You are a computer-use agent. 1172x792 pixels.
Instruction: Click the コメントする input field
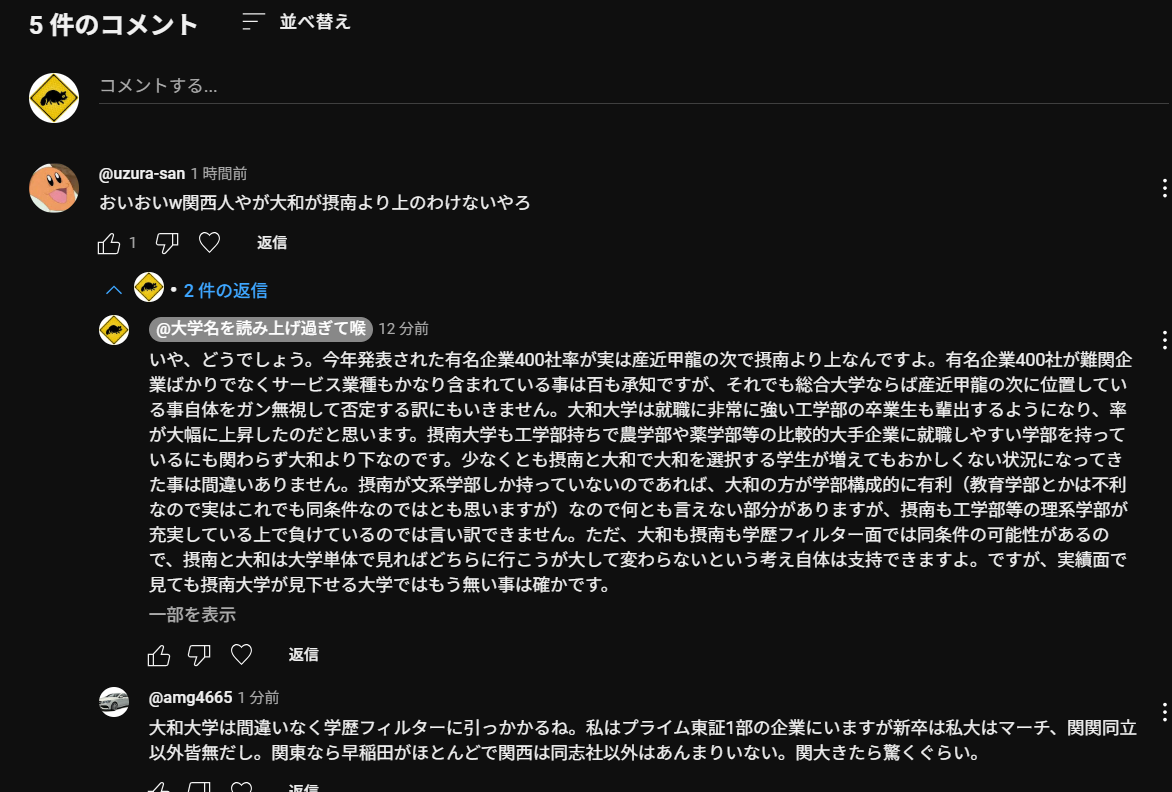(632, 86)
